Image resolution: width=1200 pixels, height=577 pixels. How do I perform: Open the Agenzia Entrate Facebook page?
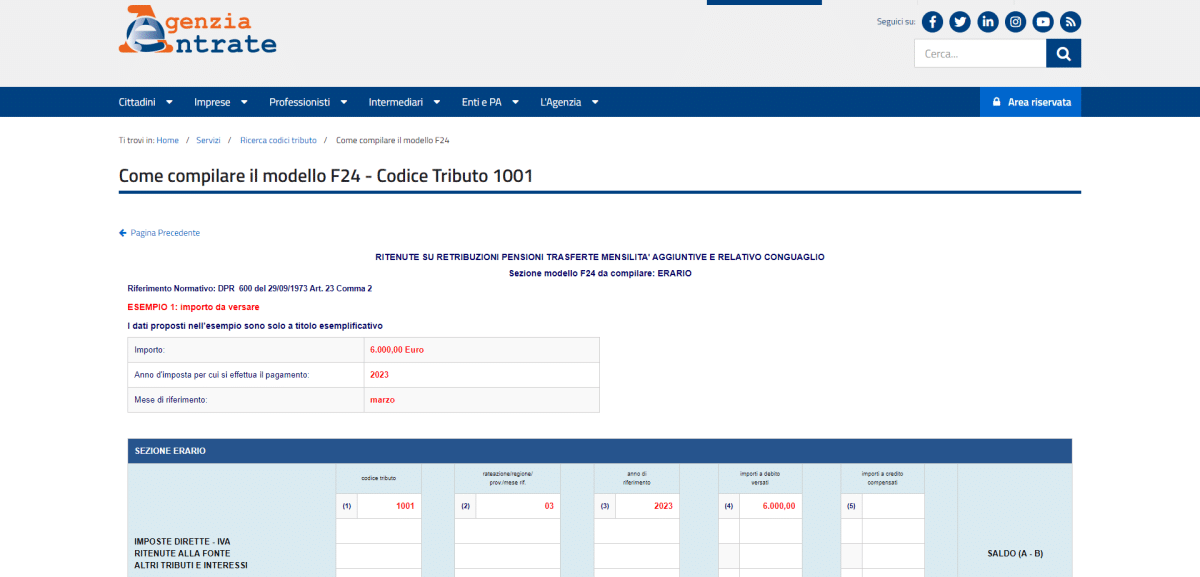pos(932,22)
